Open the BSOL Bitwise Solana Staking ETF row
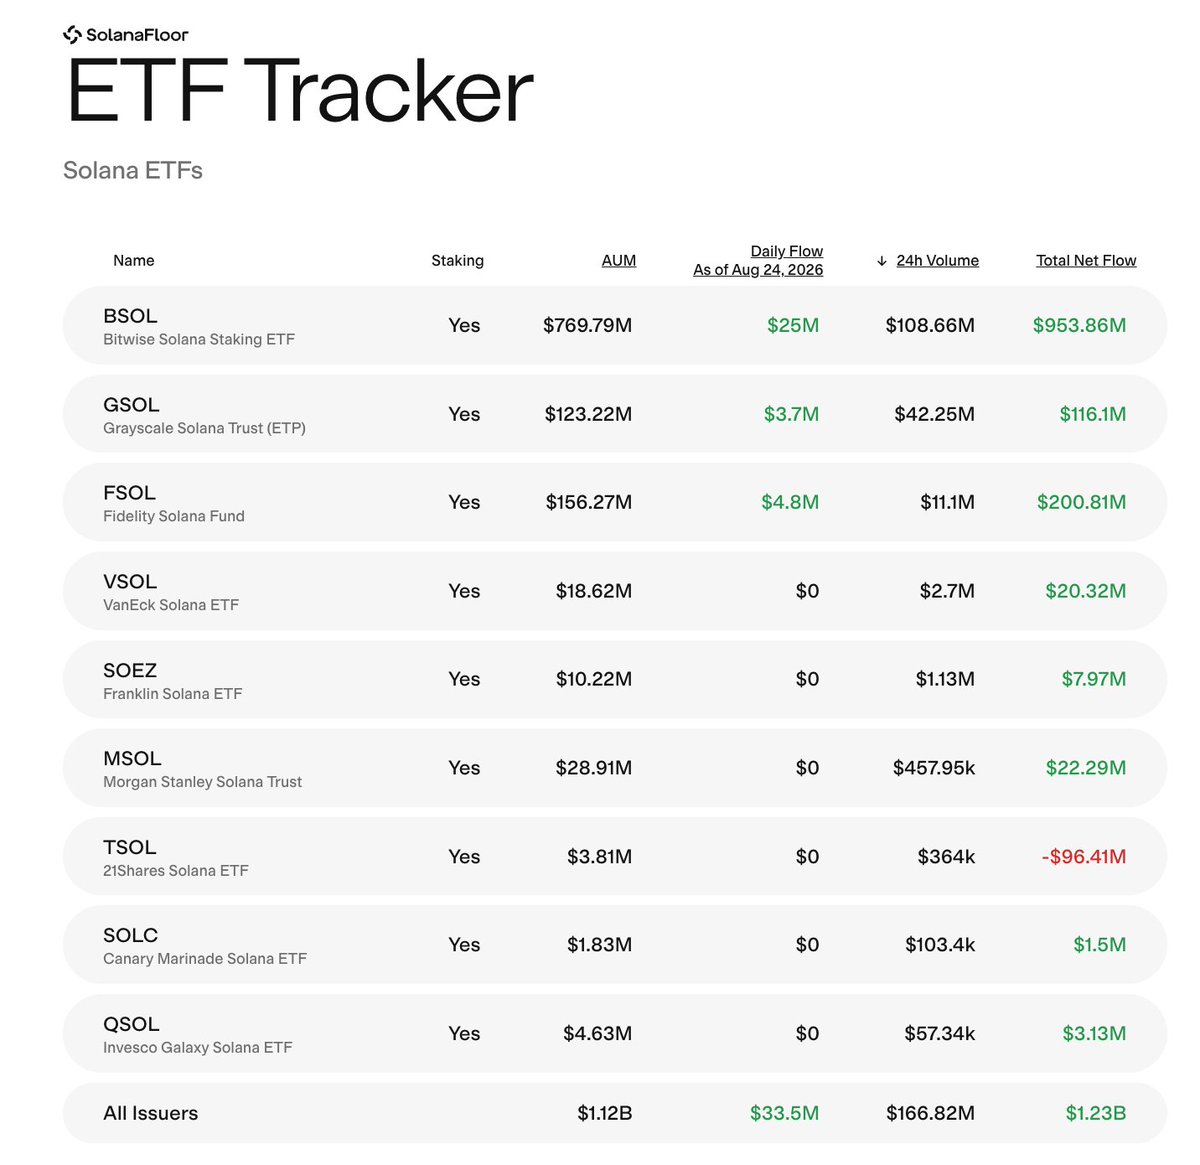The height and width of the screenshot is (1165, 1200). 614,325
